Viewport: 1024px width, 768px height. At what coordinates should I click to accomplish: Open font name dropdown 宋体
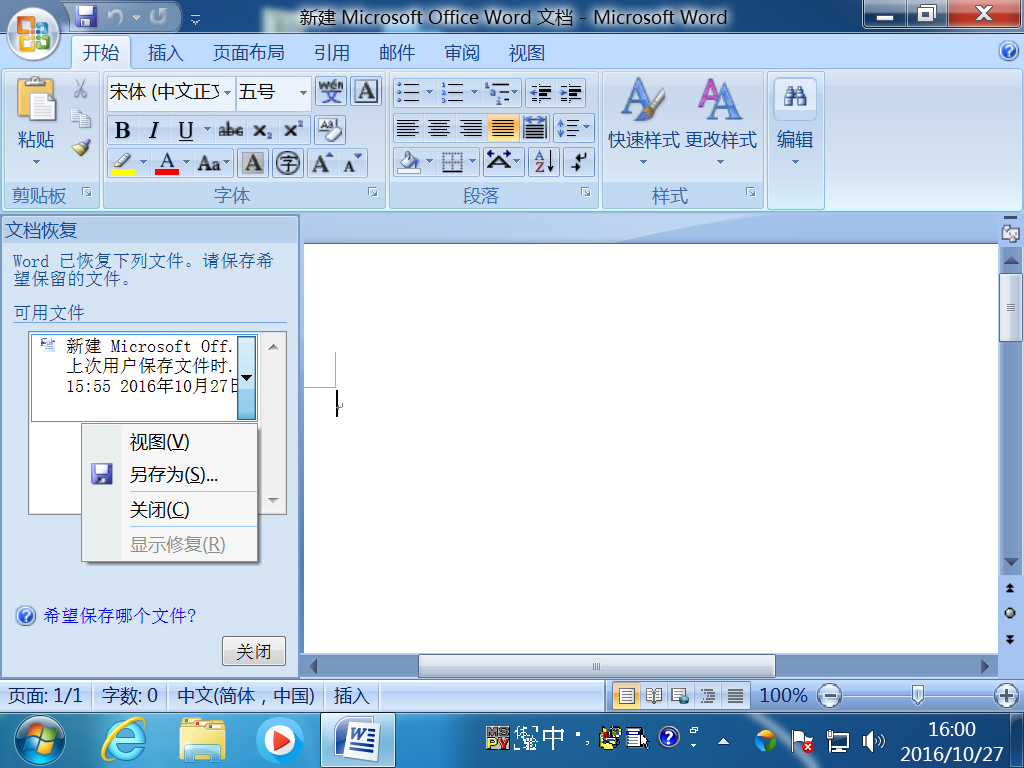[227, 93]
